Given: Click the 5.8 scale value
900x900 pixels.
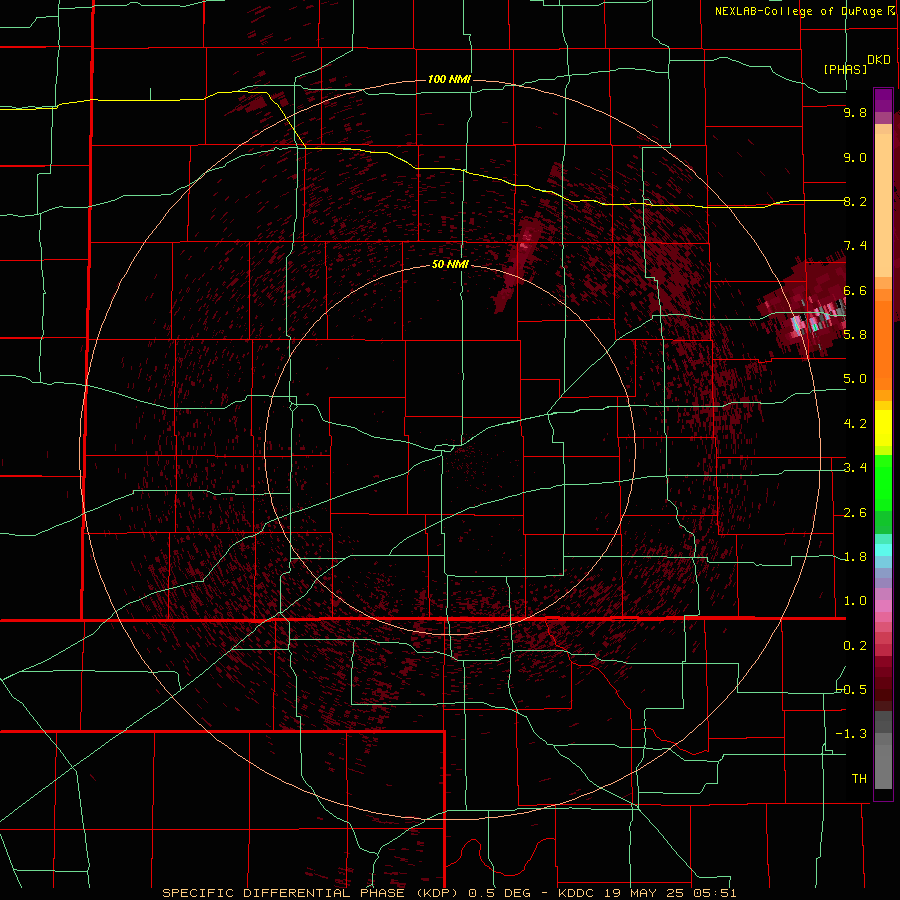Looking at the screenshot, I should (855, 335).
